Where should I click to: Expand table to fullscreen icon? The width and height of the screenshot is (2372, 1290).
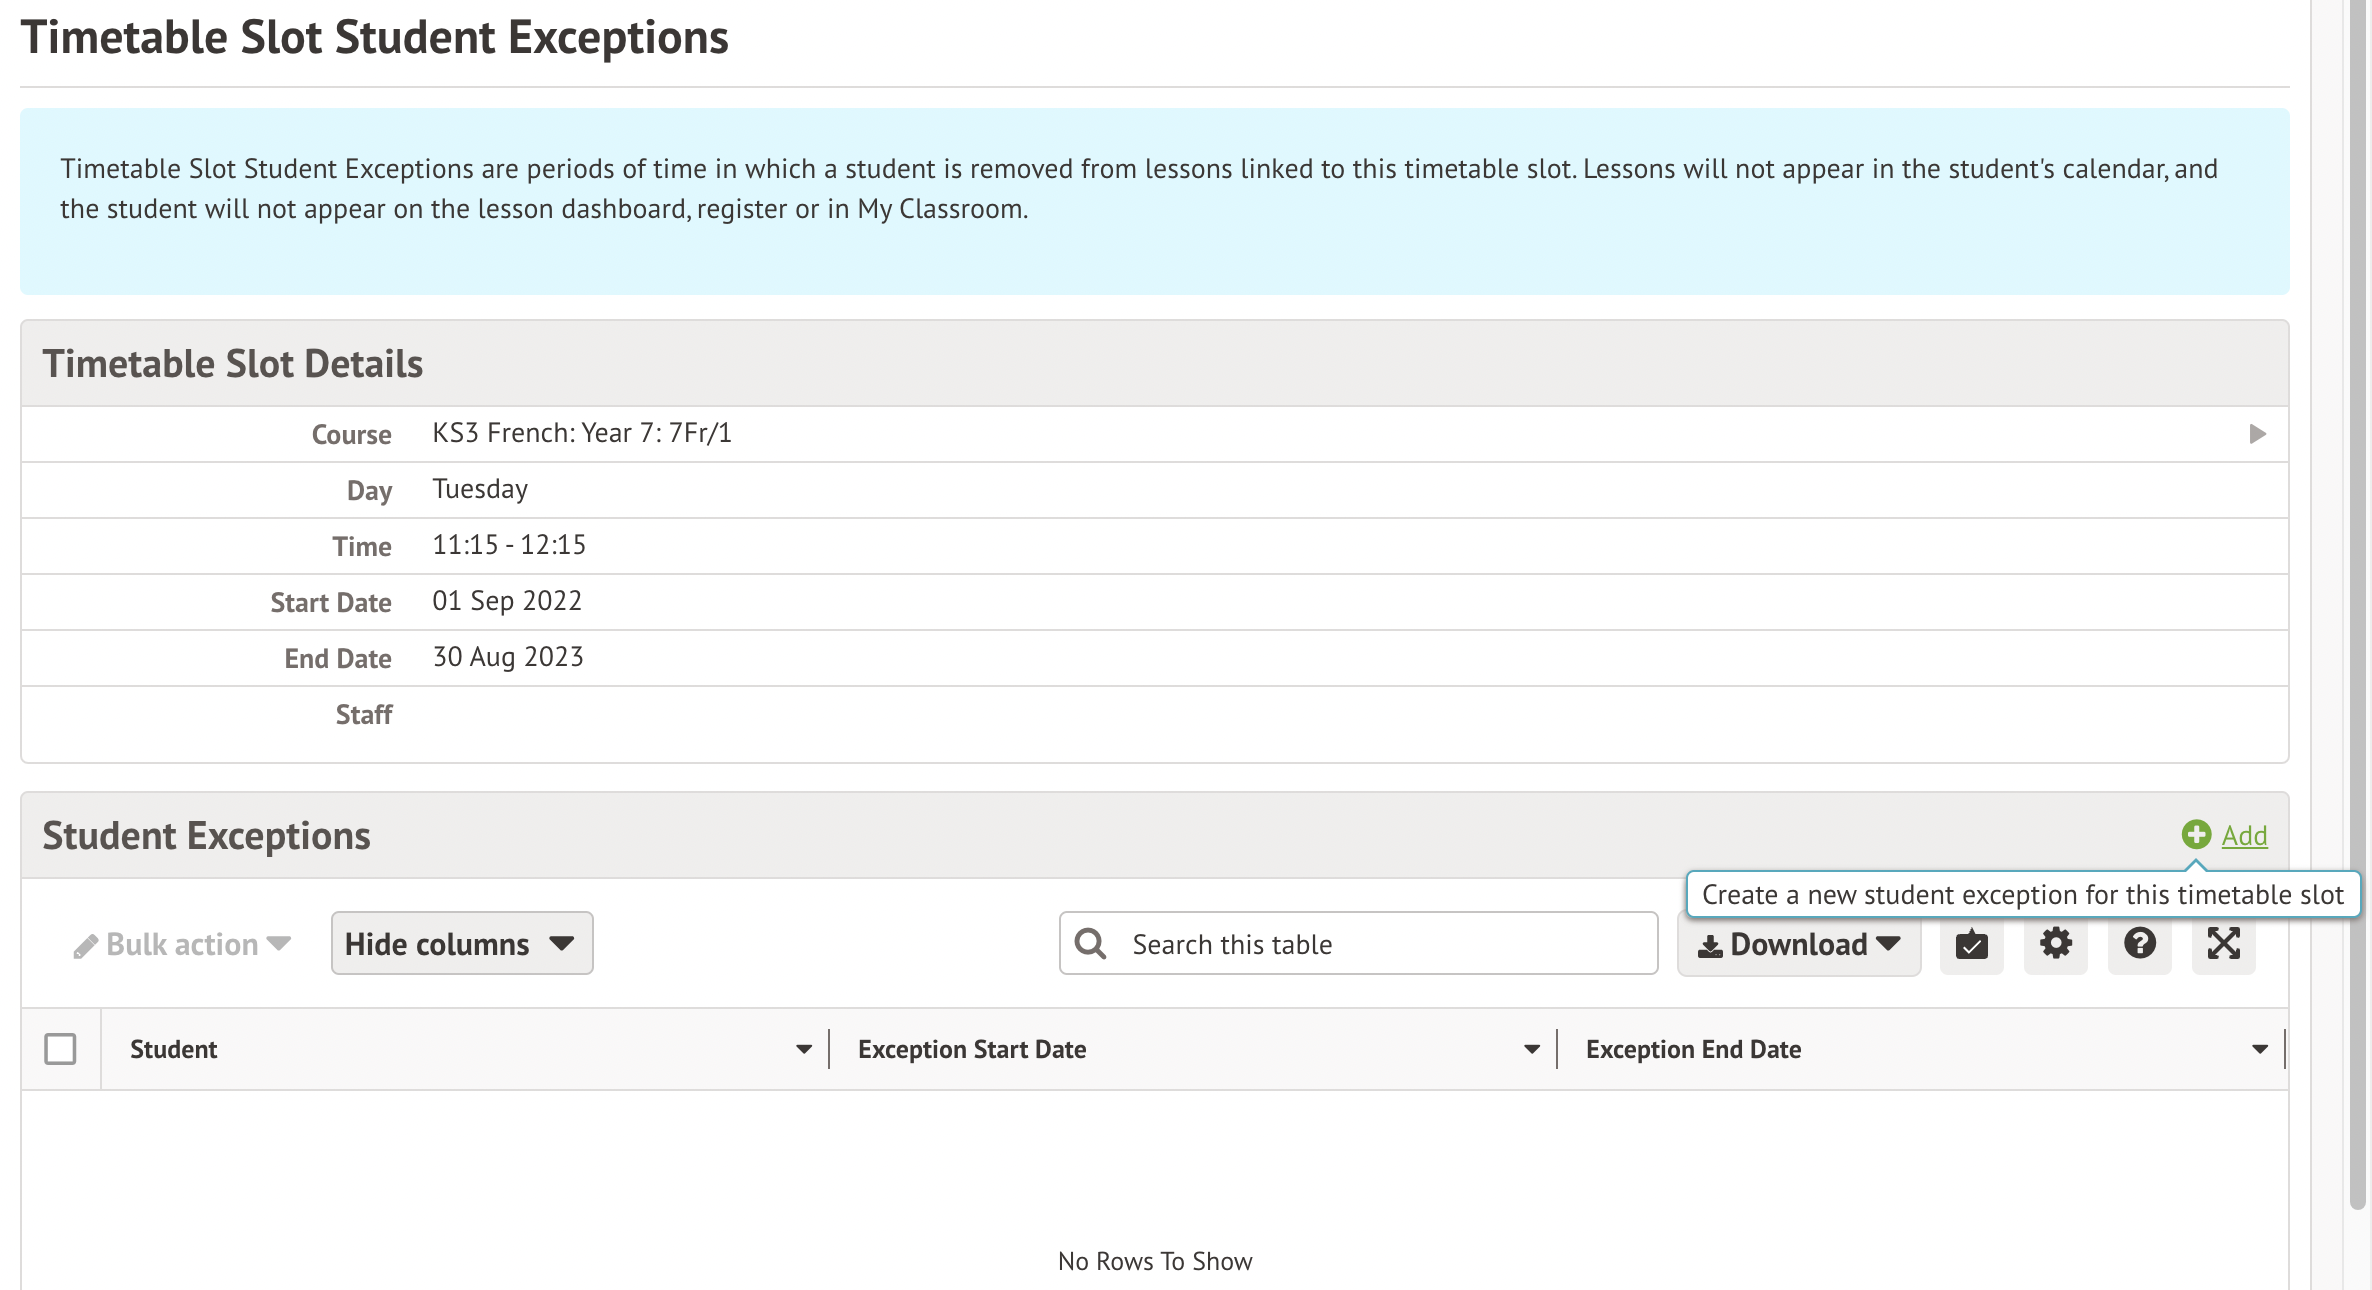point(2223,944)
